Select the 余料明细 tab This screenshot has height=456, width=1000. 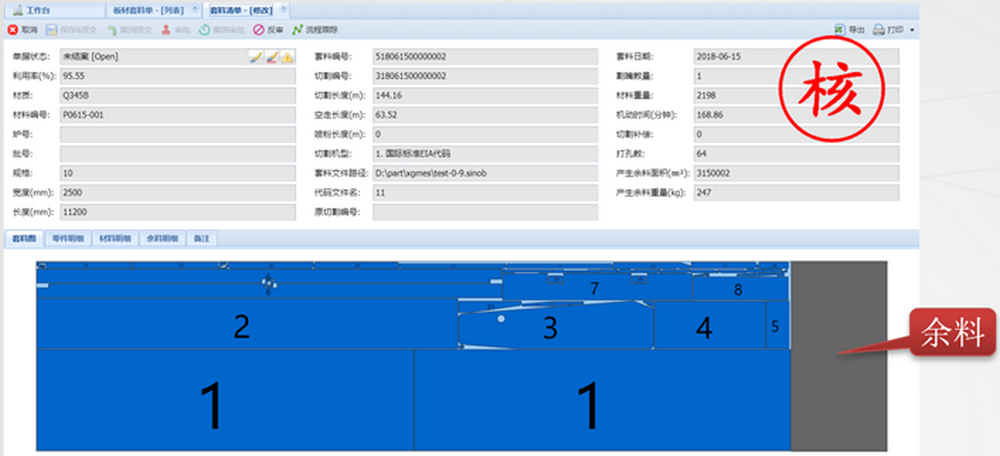click(x=161, y=239)
